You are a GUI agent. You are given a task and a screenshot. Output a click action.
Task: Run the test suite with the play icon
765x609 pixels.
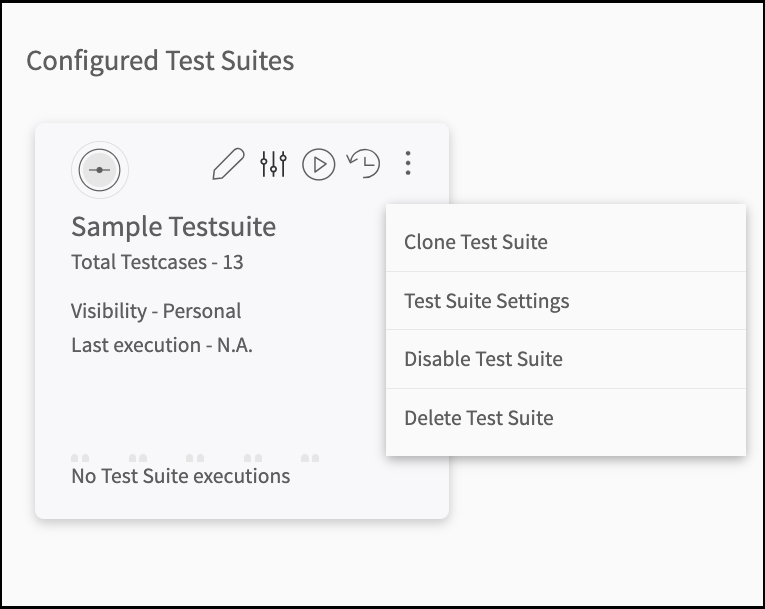[319, 164]
